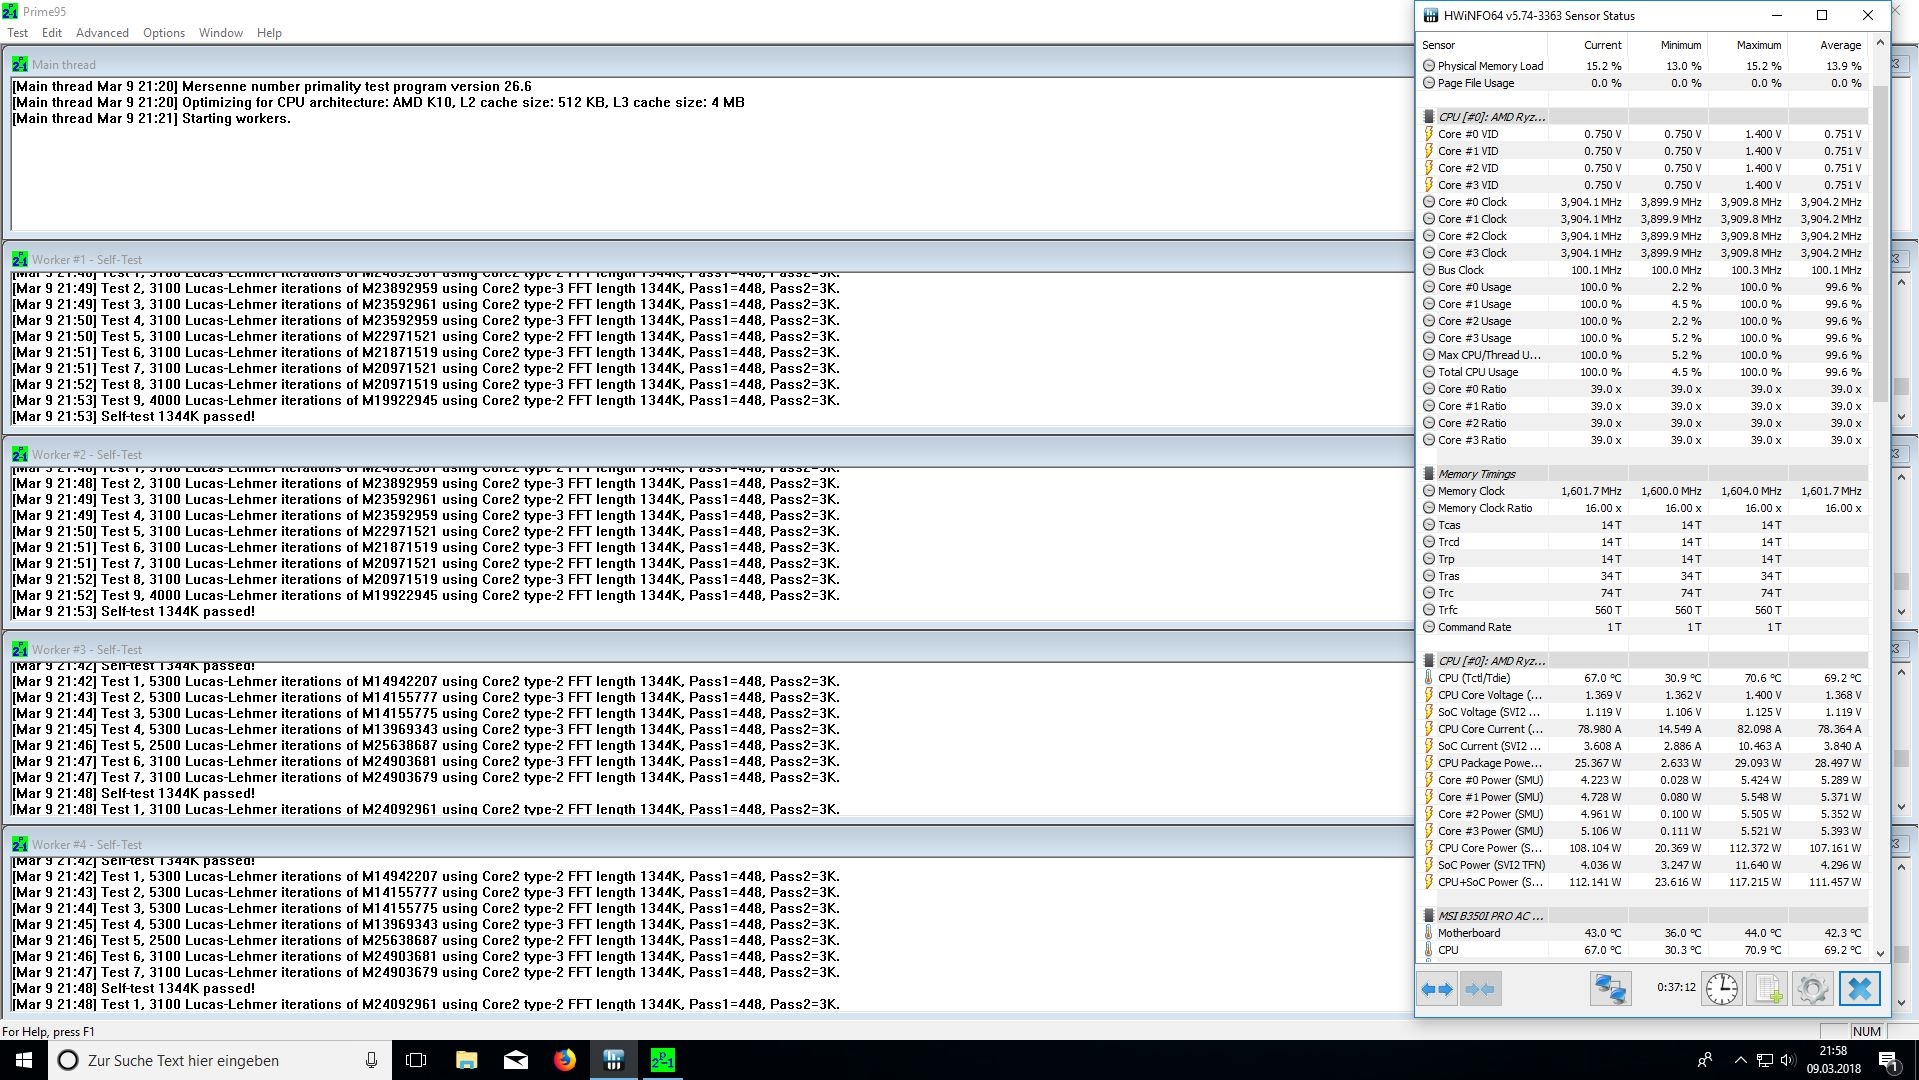Open Windows Start menu
Viewport: 1919px width, 1080px height.
(x=24, y=1060)
